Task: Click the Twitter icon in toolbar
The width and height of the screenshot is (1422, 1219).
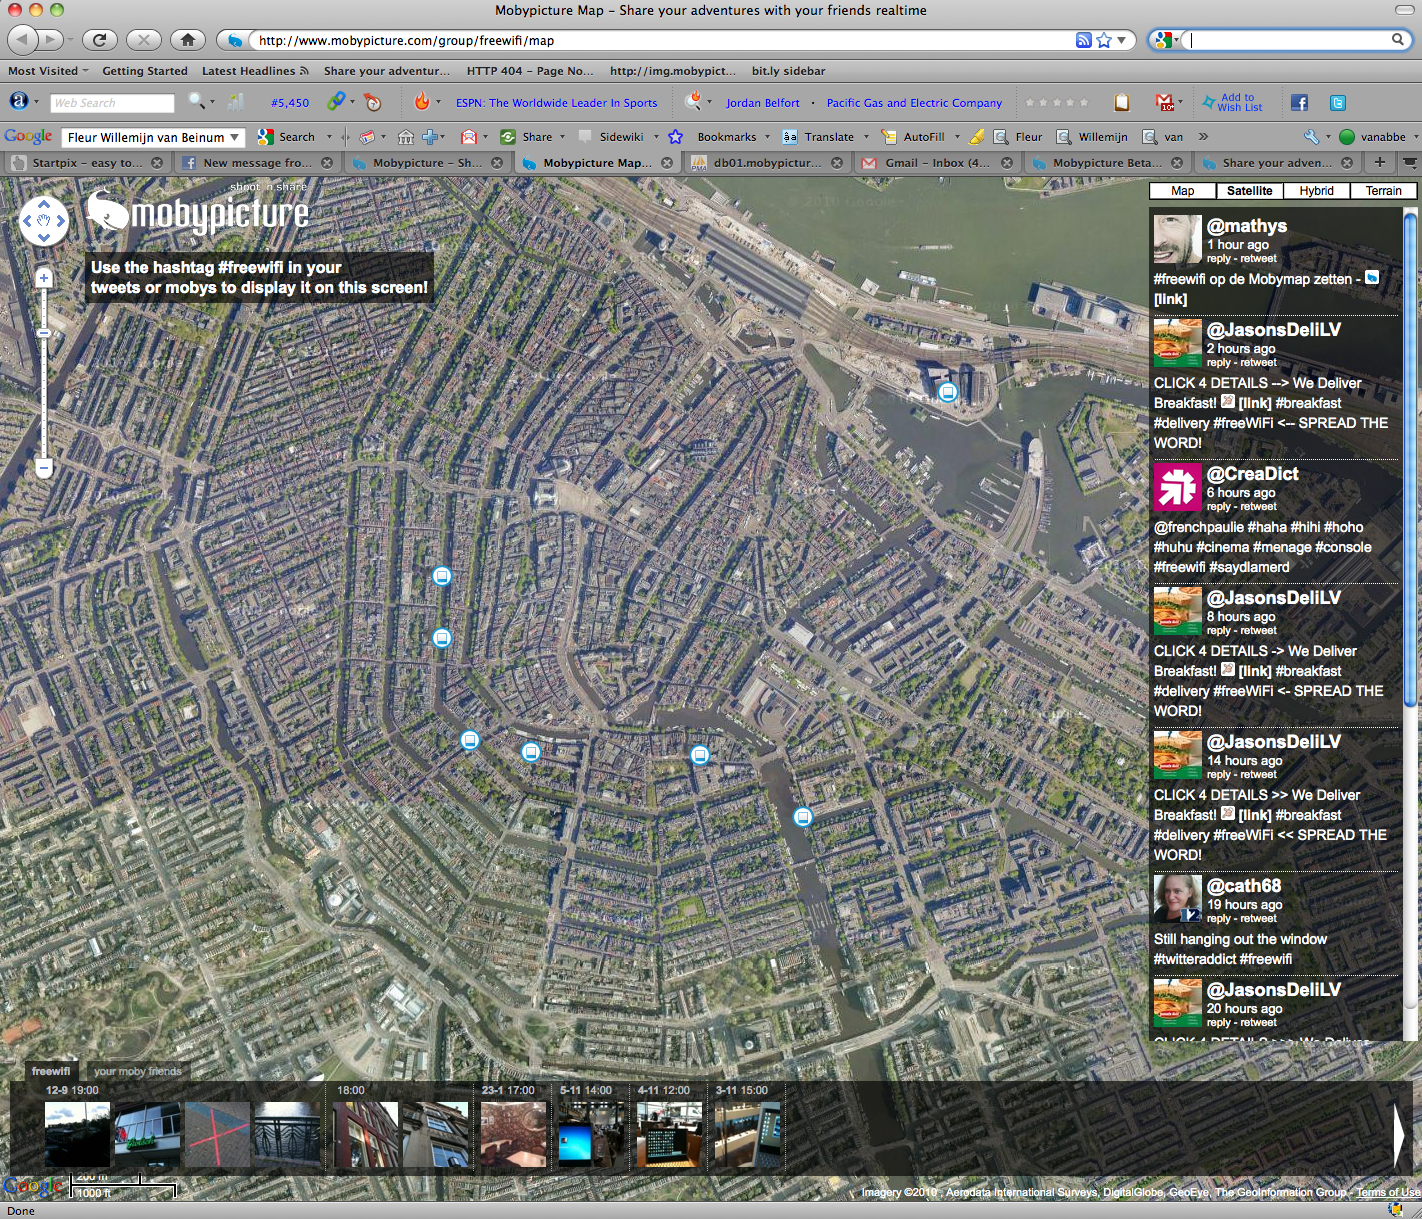Action: tap(1338, 103)
